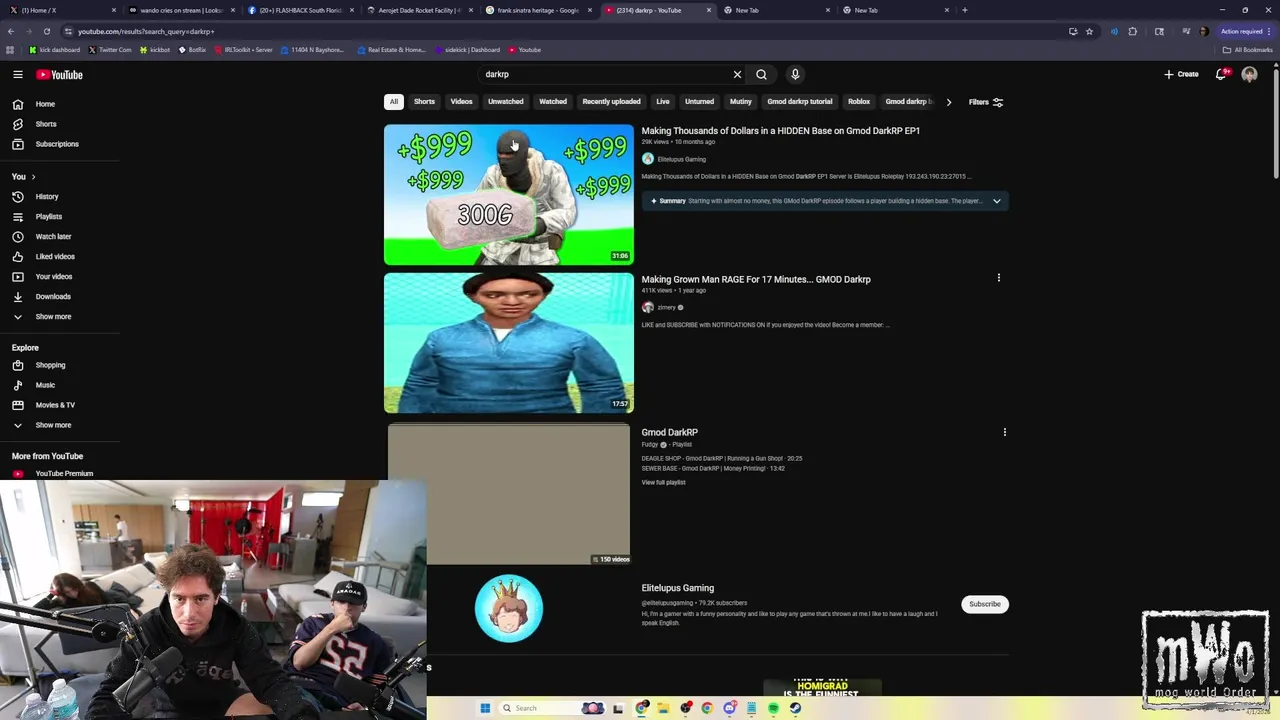Click the browser address bar URL
The image size is (1280, 720).
146,31
